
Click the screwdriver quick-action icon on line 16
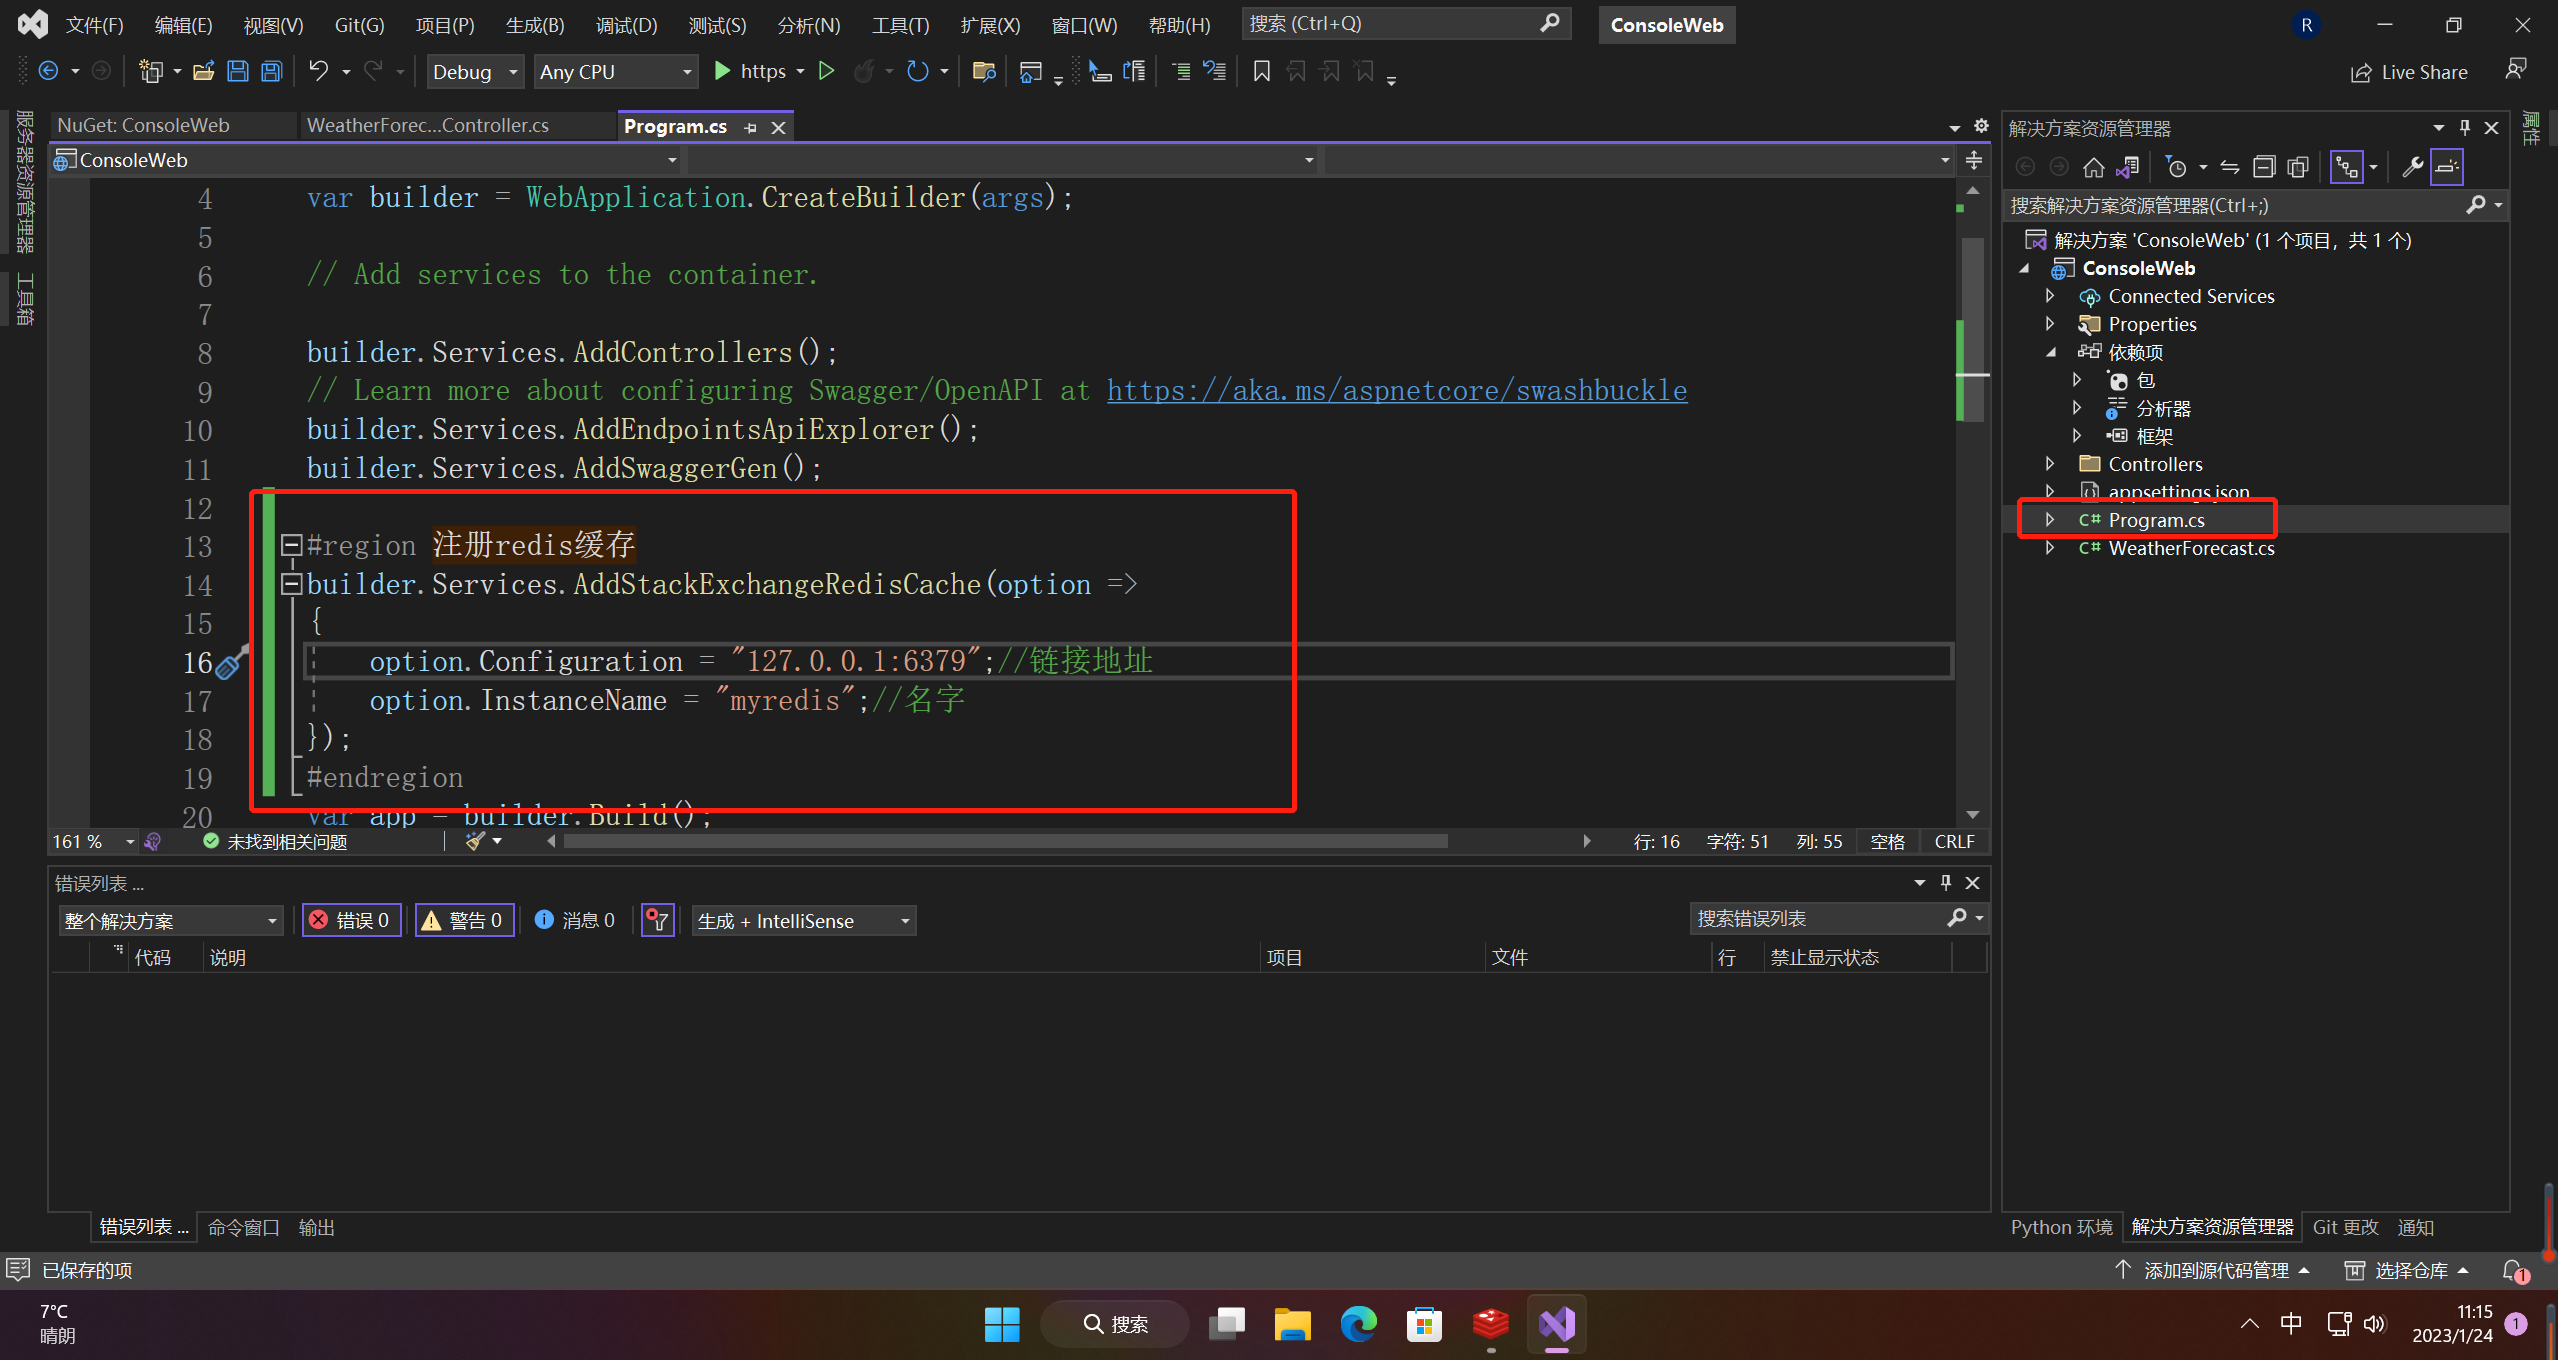click(x=231, y=664)
